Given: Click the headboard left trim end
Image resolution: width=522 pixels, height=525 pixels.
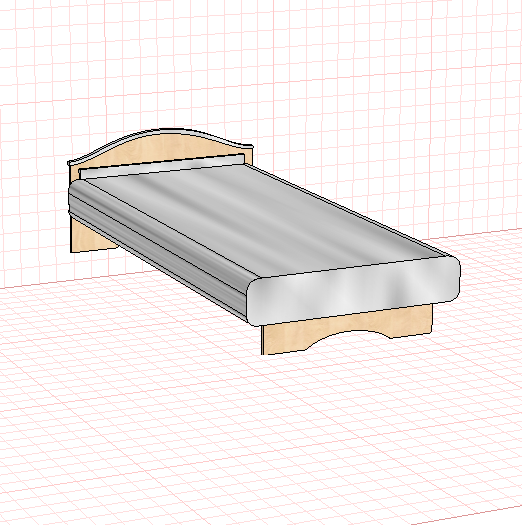Looking at the screenshot, I should [x=73, y=163].
